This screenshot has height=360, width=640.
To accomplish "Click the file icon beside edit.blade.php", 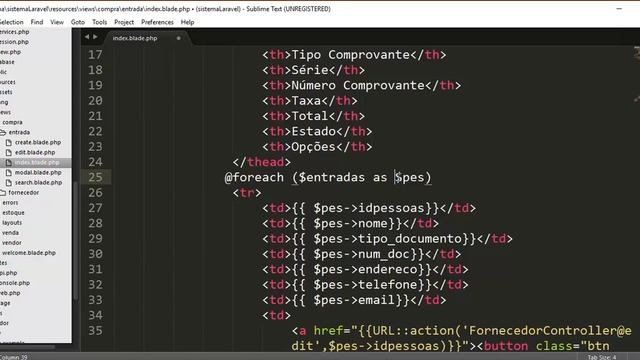I will tap(9, 152).
